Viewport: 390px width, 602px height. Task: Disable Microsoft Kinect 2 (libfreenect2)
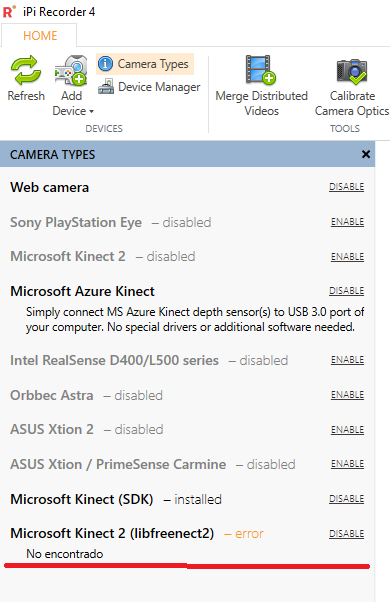(x=346, y=534)
